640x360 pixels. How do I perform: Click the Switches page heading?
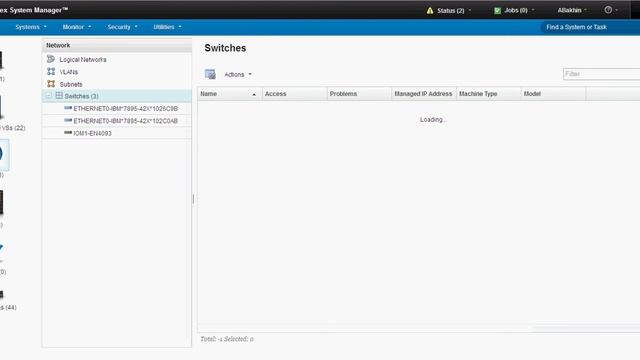click(x=225, y=48)
